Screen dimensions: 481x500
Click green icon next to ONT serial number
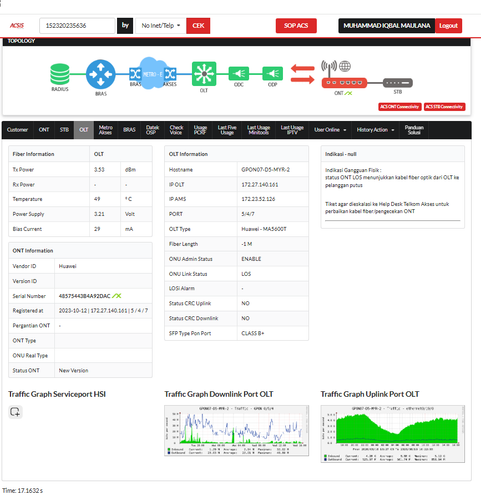(x=117, y=296)
